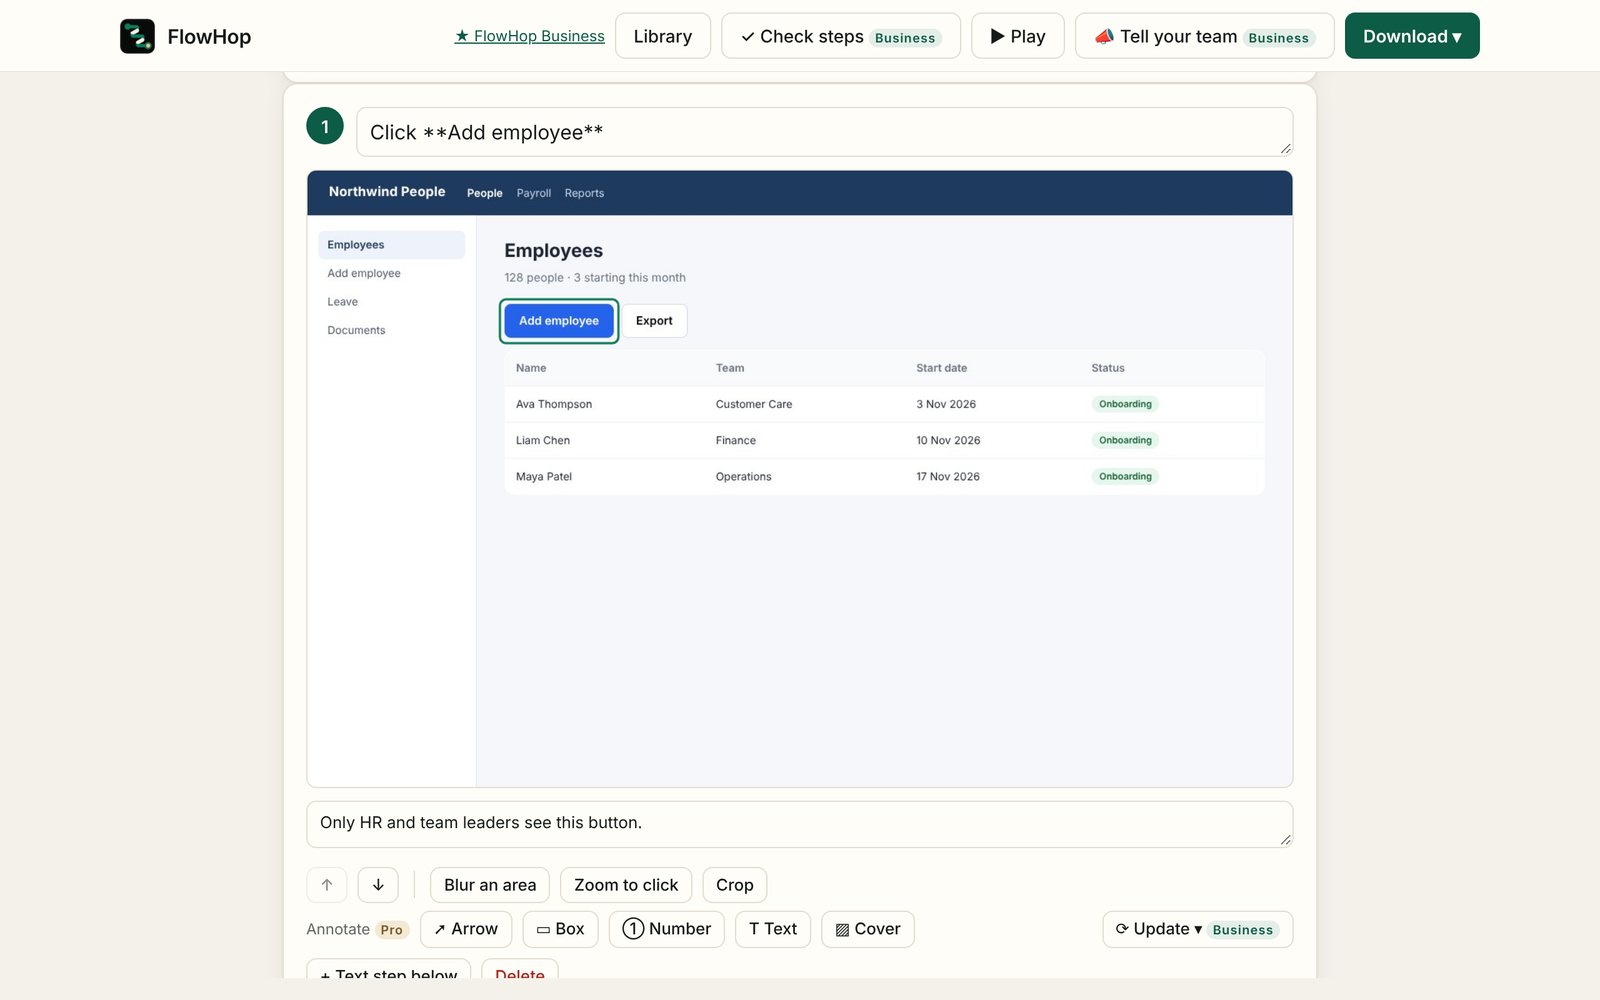Edit the note 'Only HR and team leaders'

click(800, 824)
